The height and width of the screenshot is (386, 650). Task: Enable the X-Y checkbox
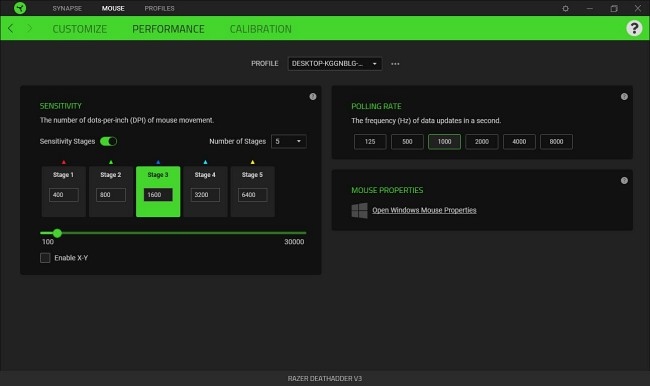click(x=45, y=258)
